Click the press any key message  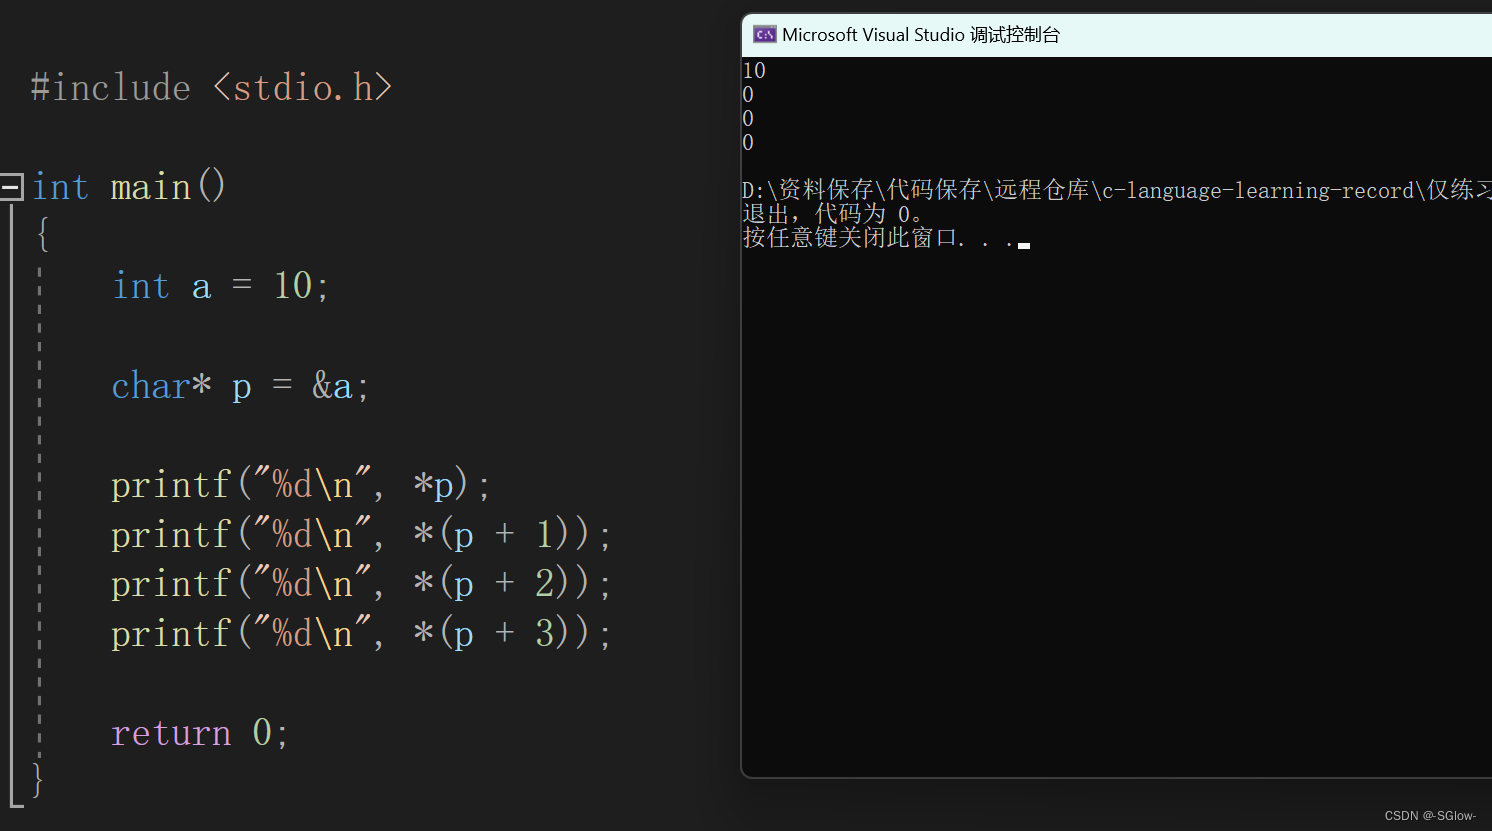pos(886,238)
